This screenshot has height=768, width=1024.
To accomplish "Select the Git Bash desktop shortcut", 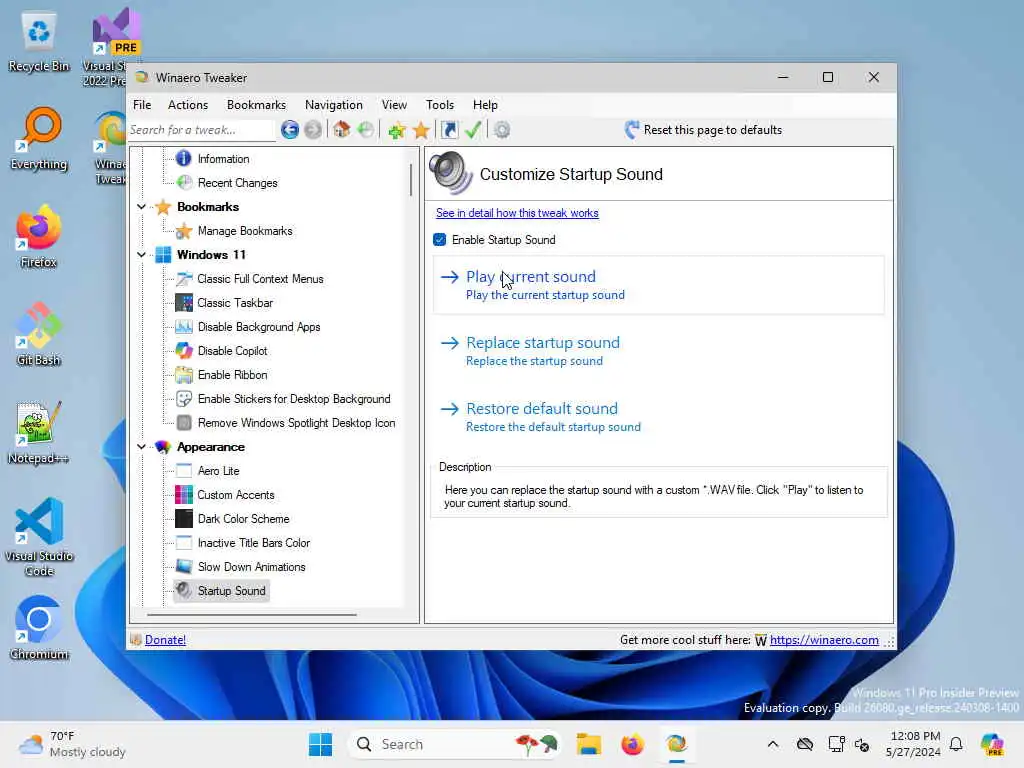I will point(39,334).
